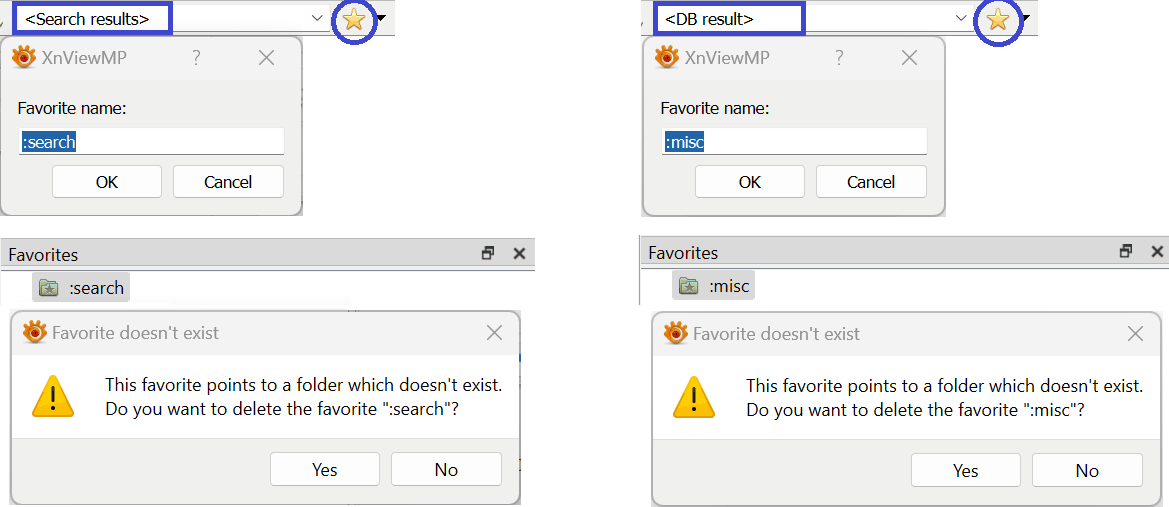Click the favorites star beside DB result
Viewport: 1169px width, 507px height.
pos(997,18)
